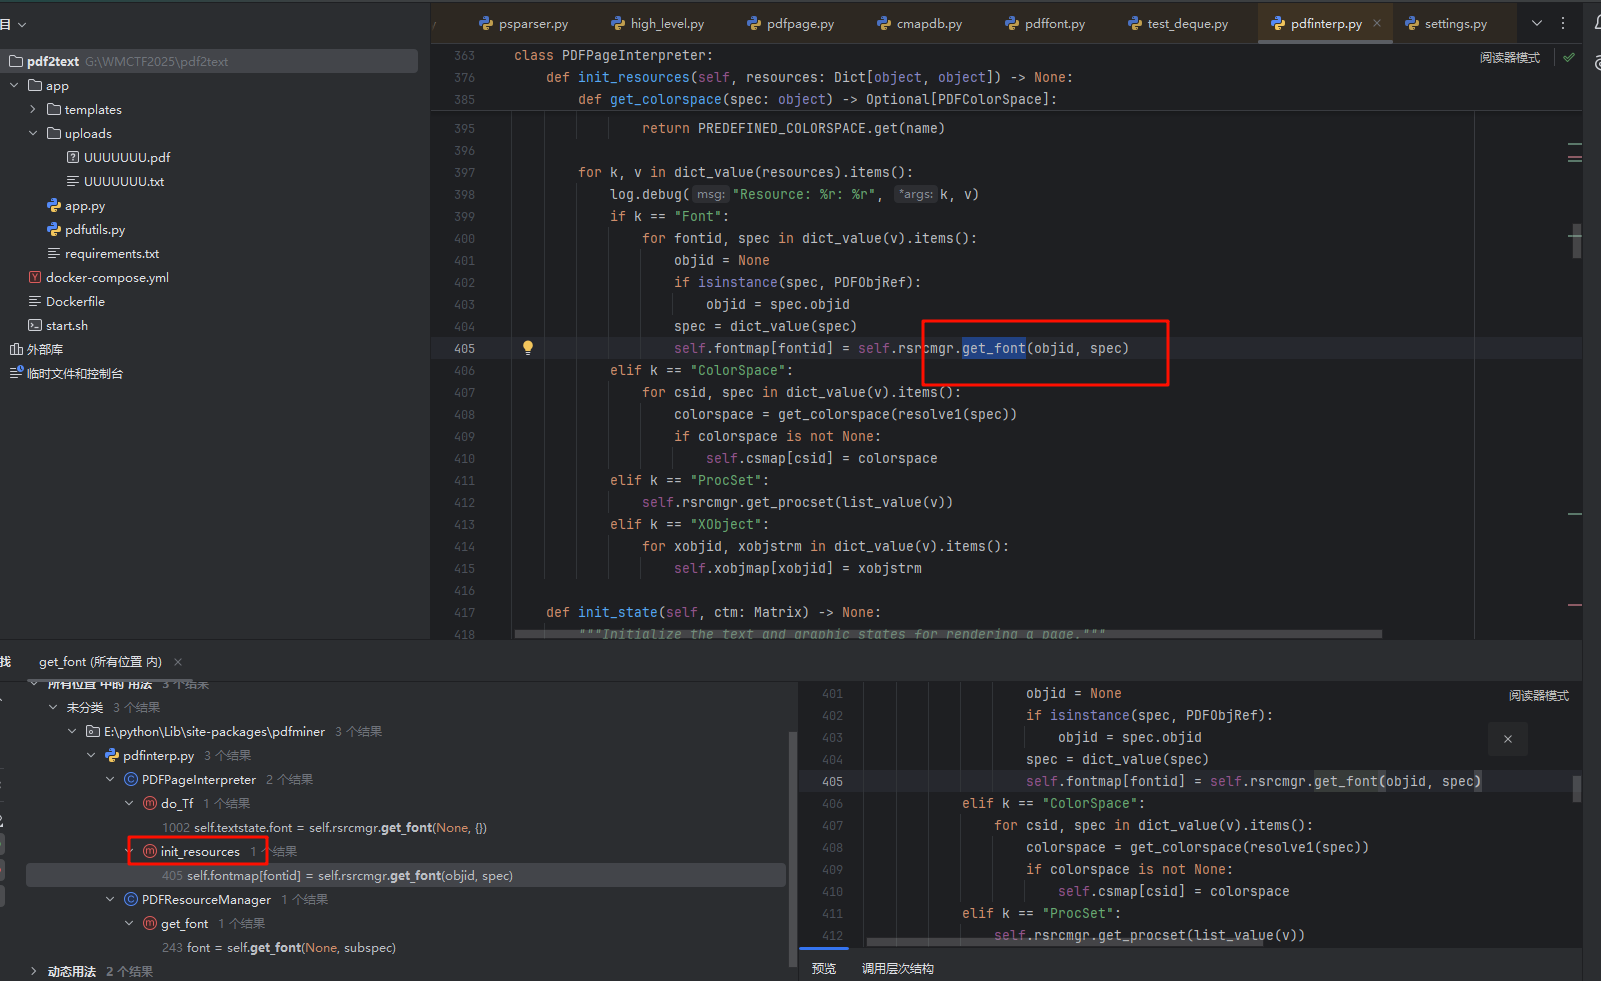Switch to the cmapdb.py tab
The height and width of the screenshot is (981, 1601).
[x=919, y=23]
